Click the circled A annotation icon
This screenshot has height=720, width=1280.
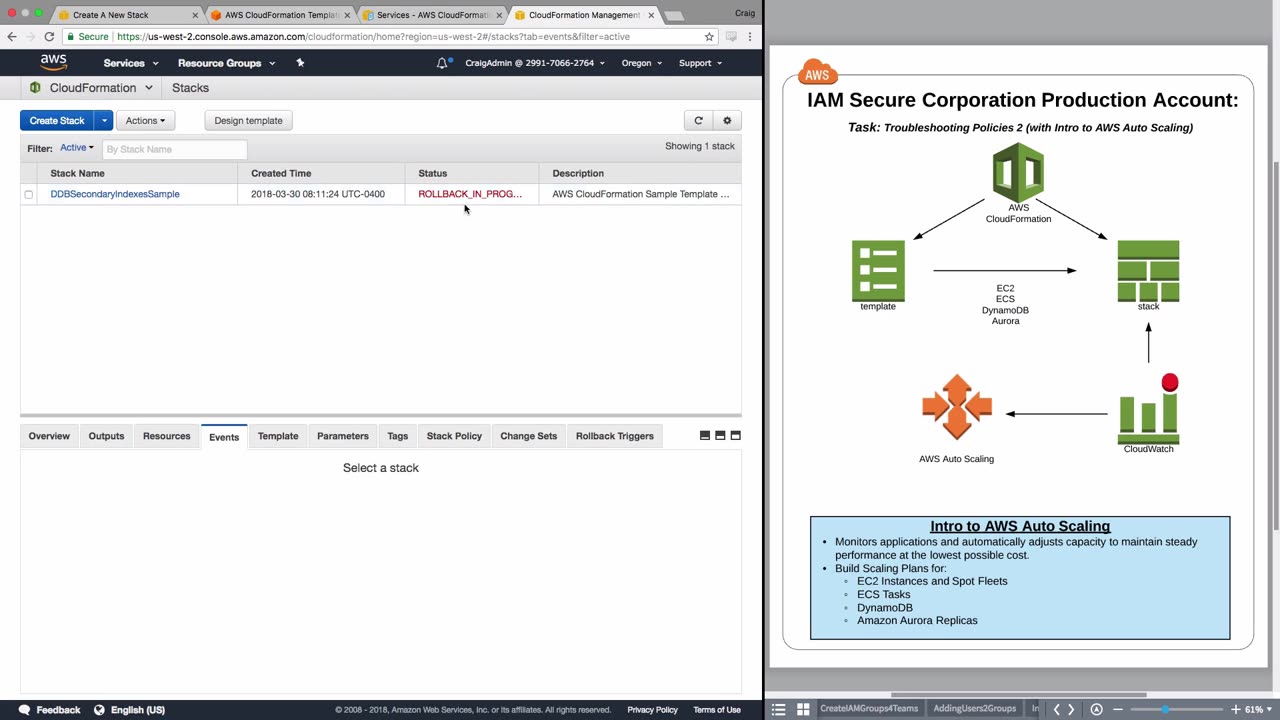coord(1097,709)
